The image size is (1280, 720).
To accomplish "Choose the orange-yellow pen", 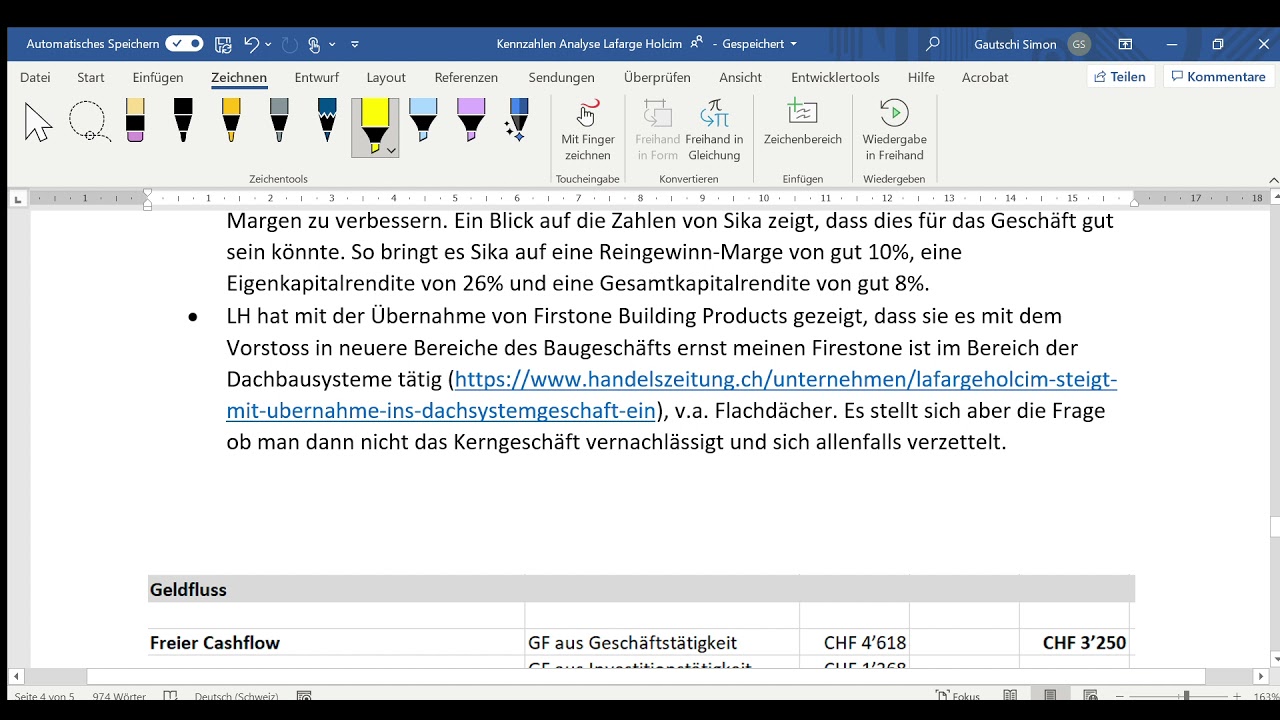I will click(231, 120).
